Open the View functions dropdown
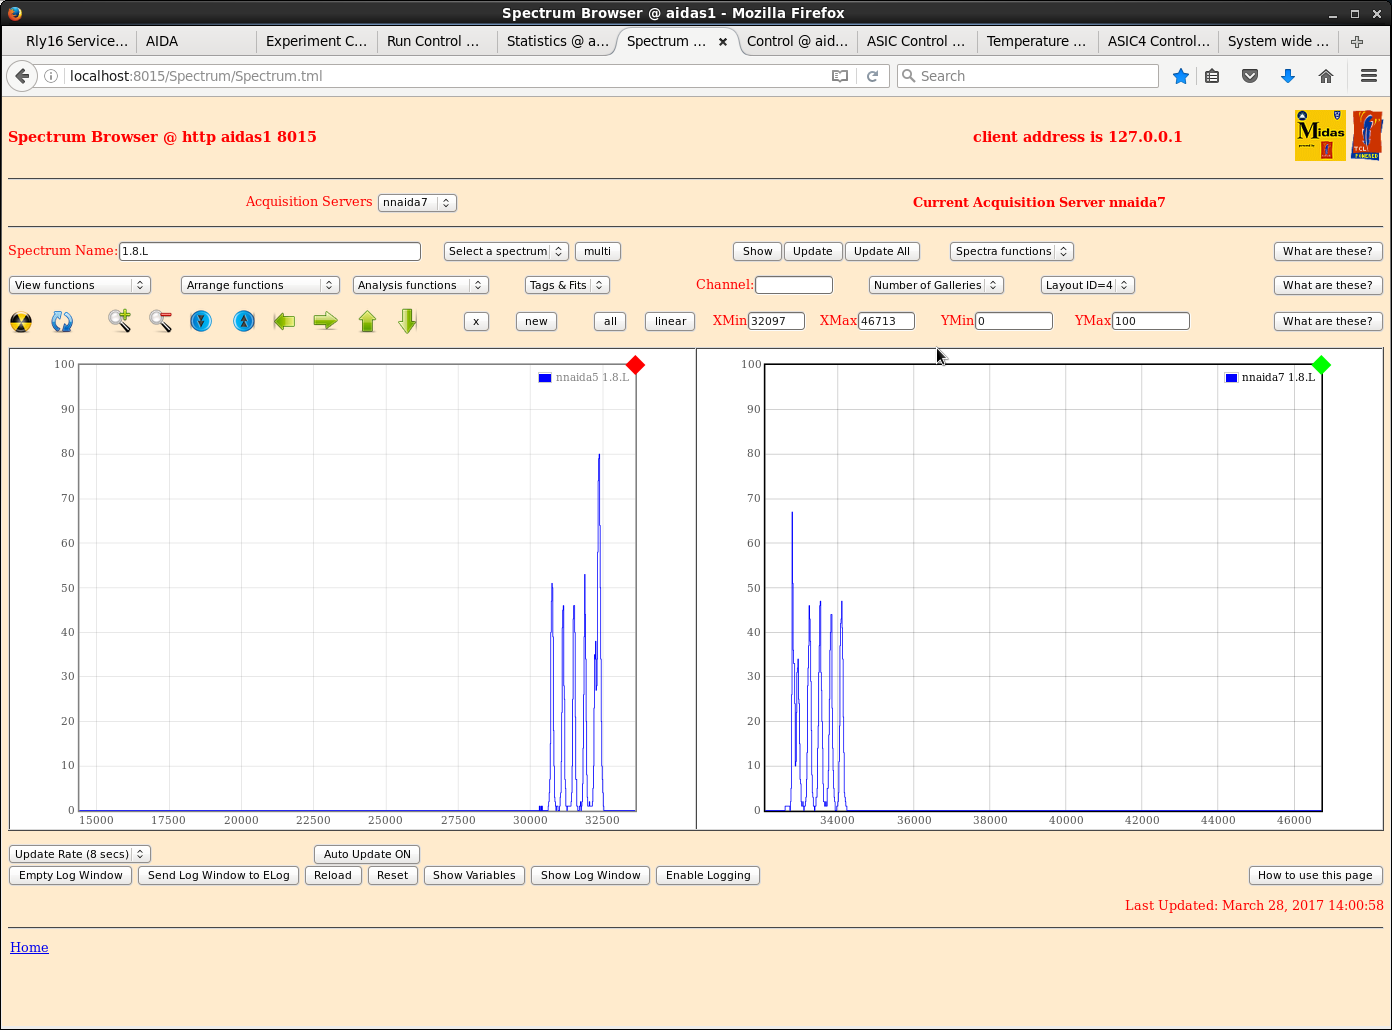The height and width of the screenshot is (1030, 1392). [79, 285]
